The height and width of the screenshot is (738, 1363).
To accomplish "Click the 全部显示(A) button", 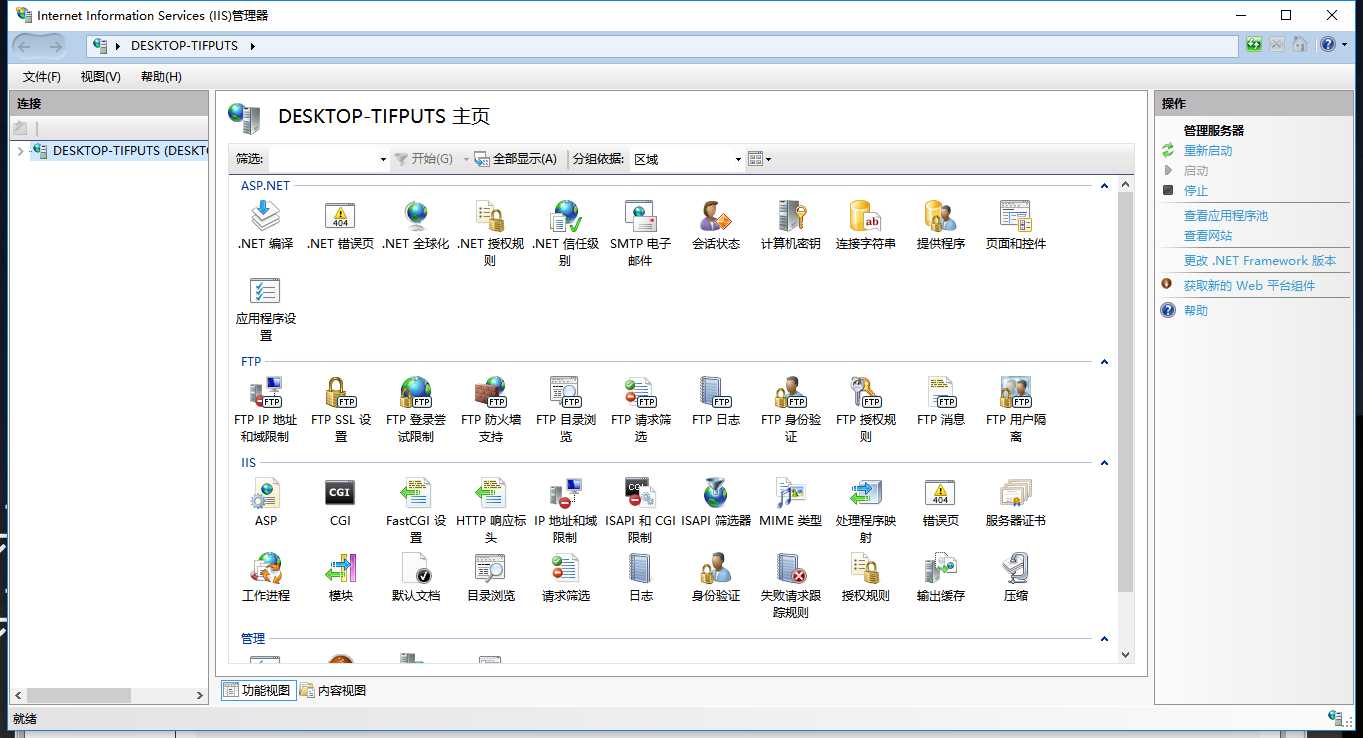I will click(516, 159).
